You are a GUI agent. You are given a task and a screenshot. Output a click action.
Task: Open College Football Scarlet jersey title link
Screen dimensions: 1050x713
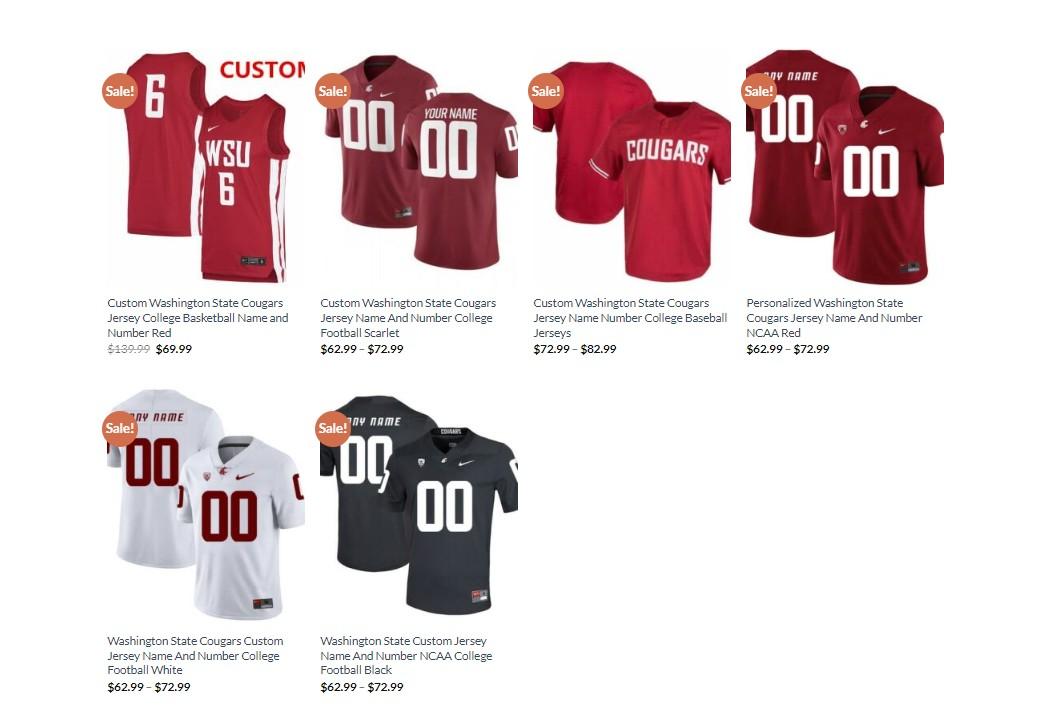(x=408, y=318)
